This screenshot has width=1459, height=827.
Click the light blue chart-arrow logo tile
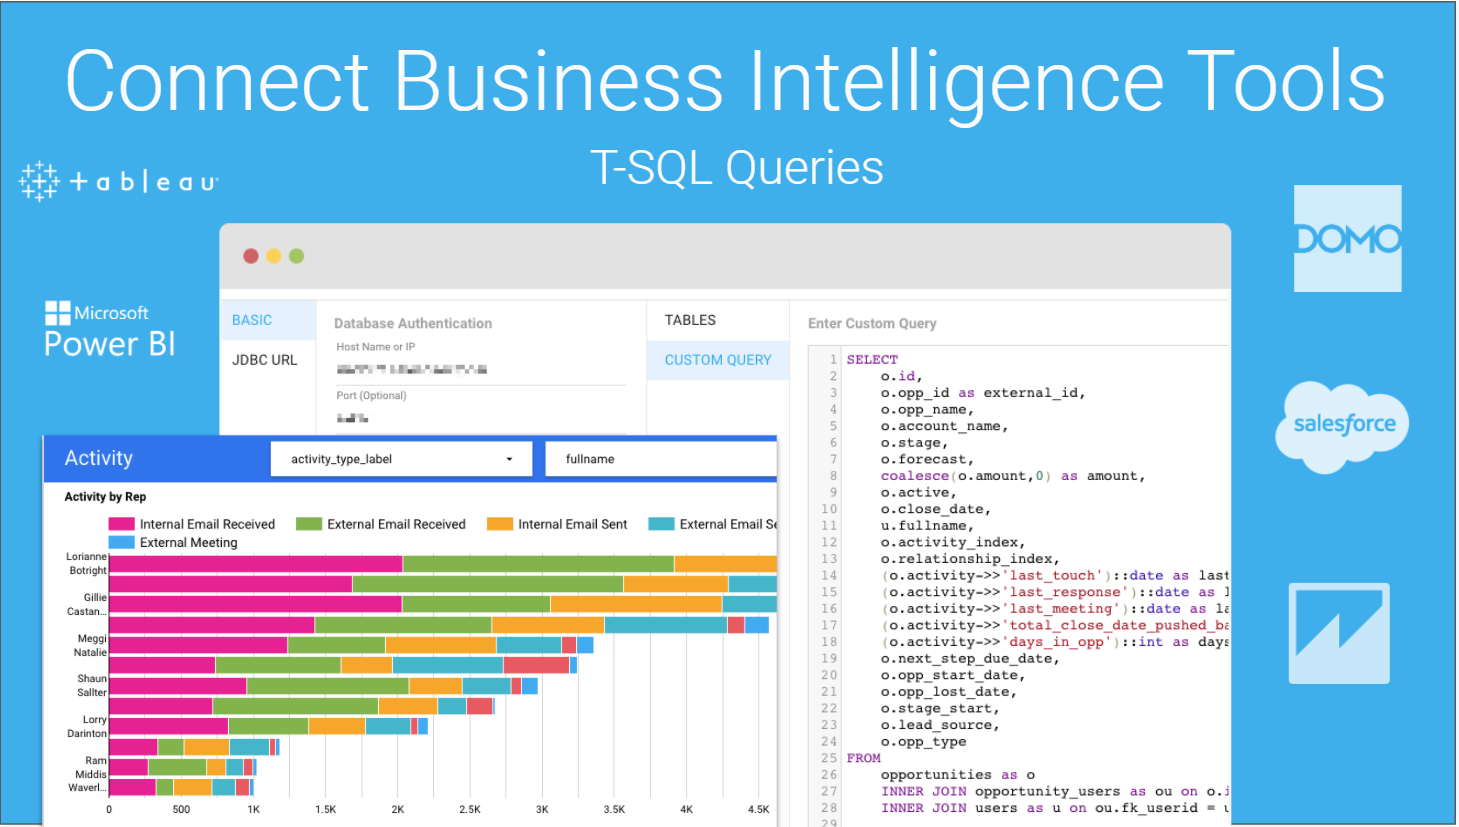[1339, 633]
